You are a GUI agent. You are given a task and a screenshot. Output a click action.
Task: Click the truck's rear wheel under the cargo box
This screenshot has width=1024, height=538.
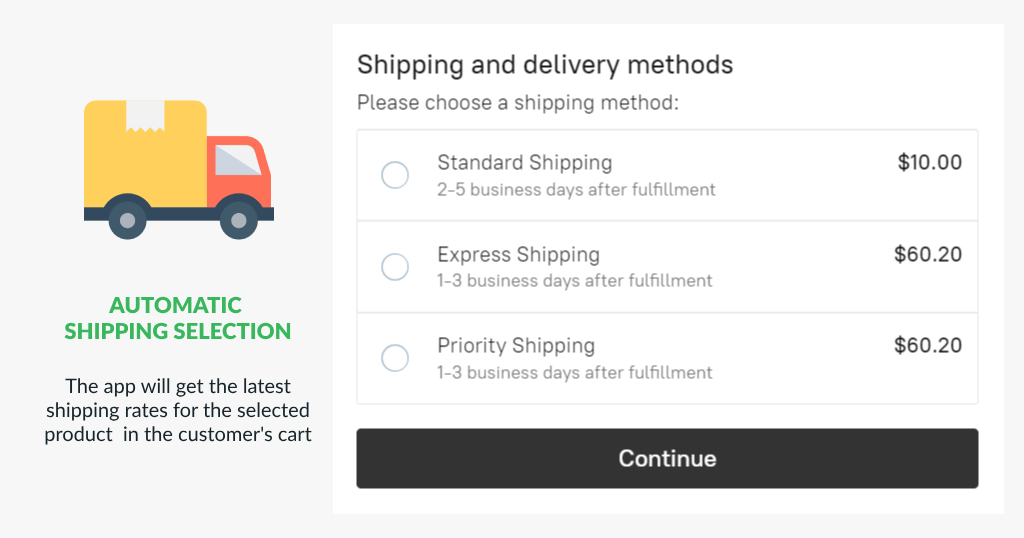[127, 220]
